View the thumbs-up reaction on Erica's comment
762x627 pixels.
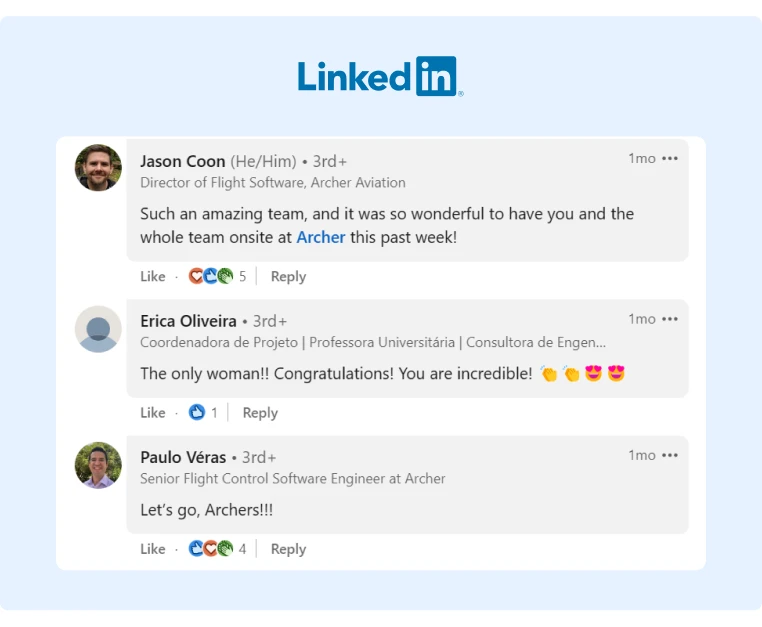tap(197, 413)
